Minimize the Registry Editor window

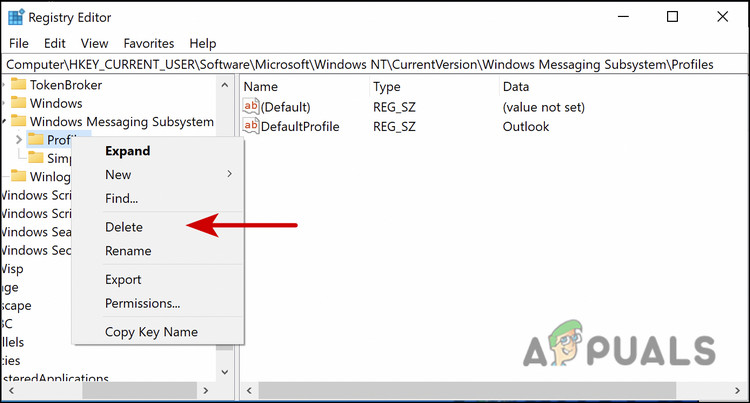tap(623, 17)
